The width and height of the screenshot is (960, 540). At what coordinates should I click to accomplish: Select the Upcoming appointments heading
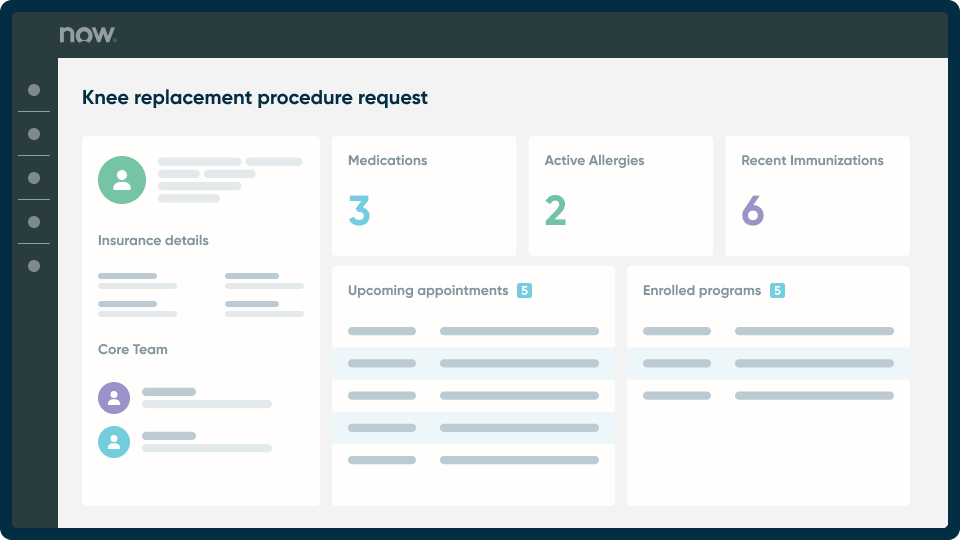click(x=428, y=291)
